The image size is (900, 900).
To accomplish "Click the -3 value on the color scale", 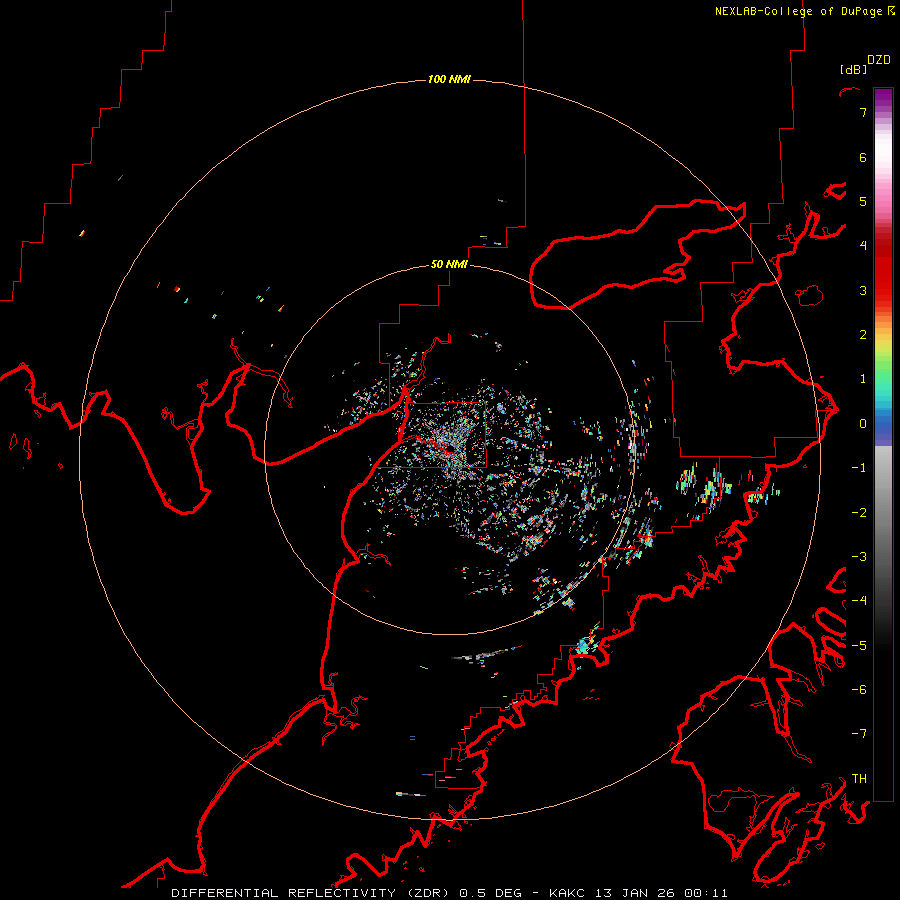I will pos(859,557).
